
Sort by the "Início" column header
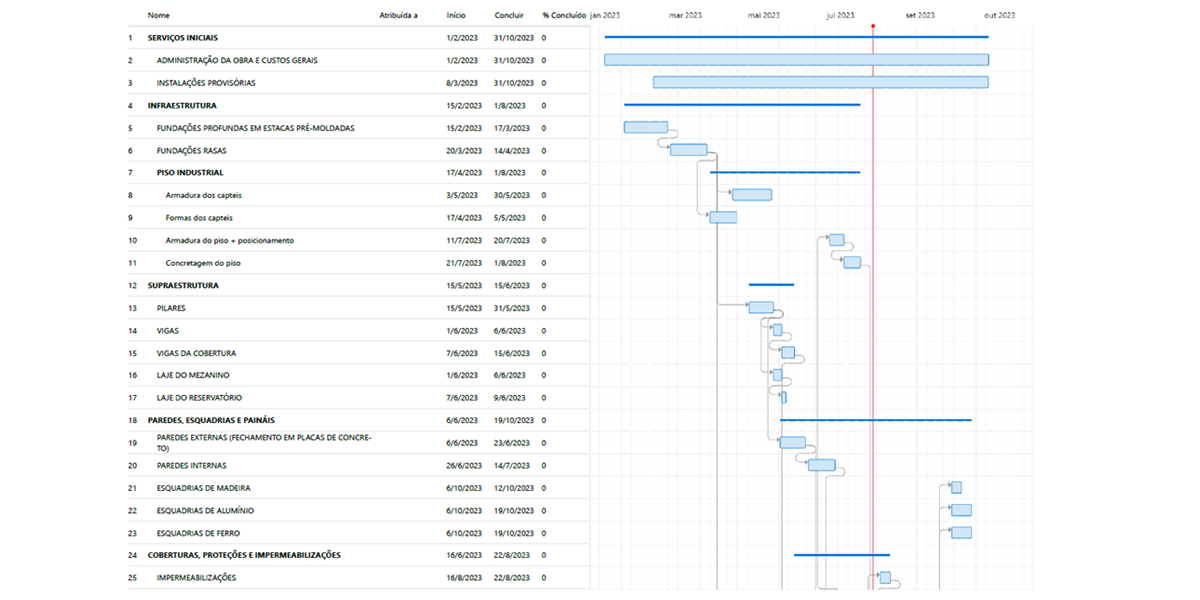(x=456, y=15)
